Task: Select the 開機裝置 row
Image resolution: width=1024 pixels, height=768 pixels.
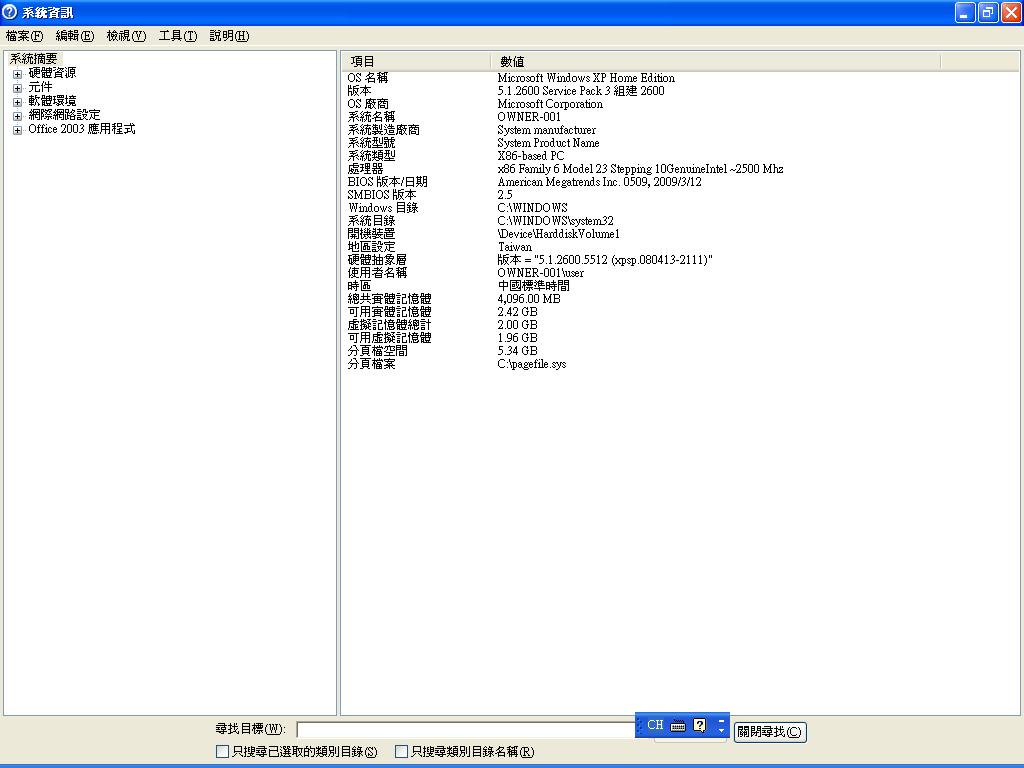Action: point(679,234)
